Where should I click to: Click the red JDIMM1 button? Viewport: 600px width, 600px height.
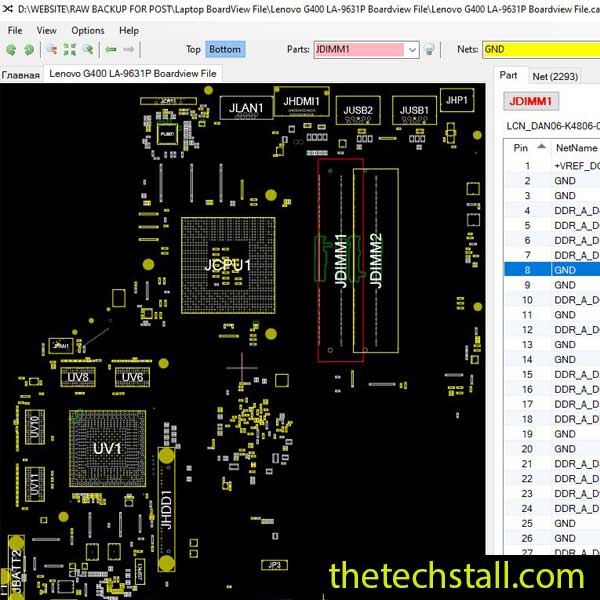[531, 101]
